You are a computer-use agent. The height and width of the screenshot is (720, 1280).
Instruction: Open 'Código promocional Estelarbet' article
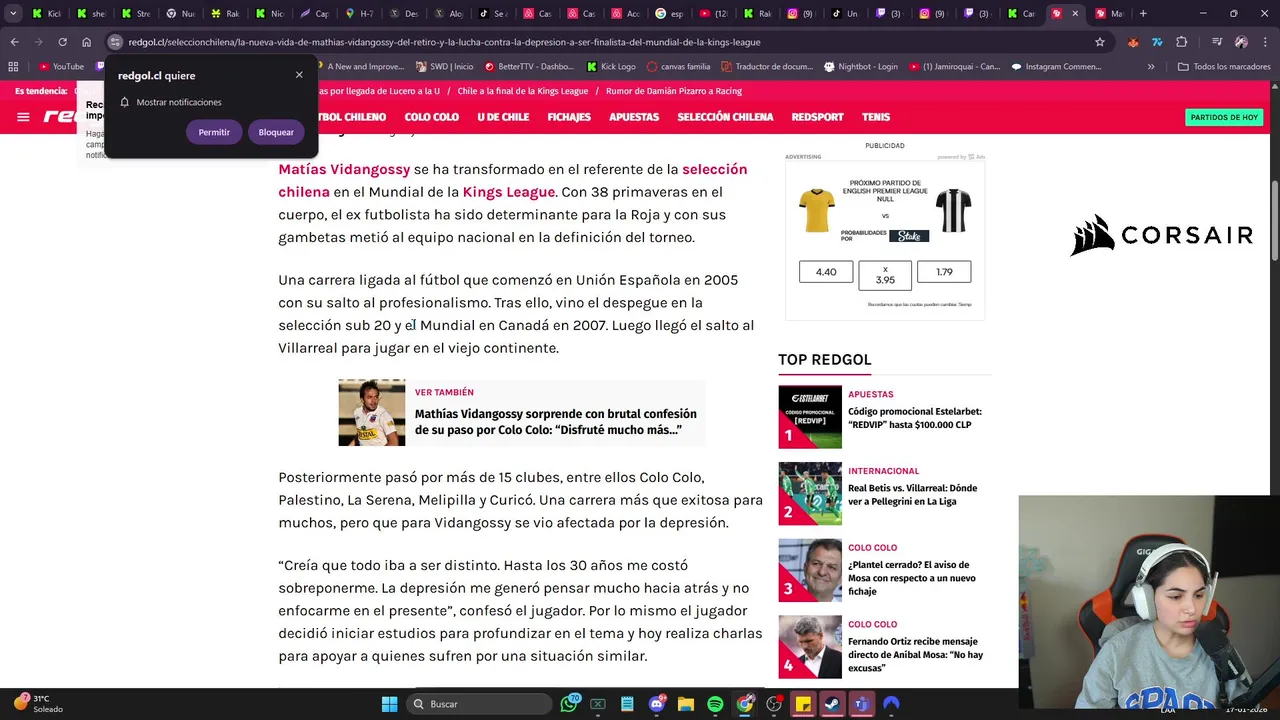pos(915,418)
